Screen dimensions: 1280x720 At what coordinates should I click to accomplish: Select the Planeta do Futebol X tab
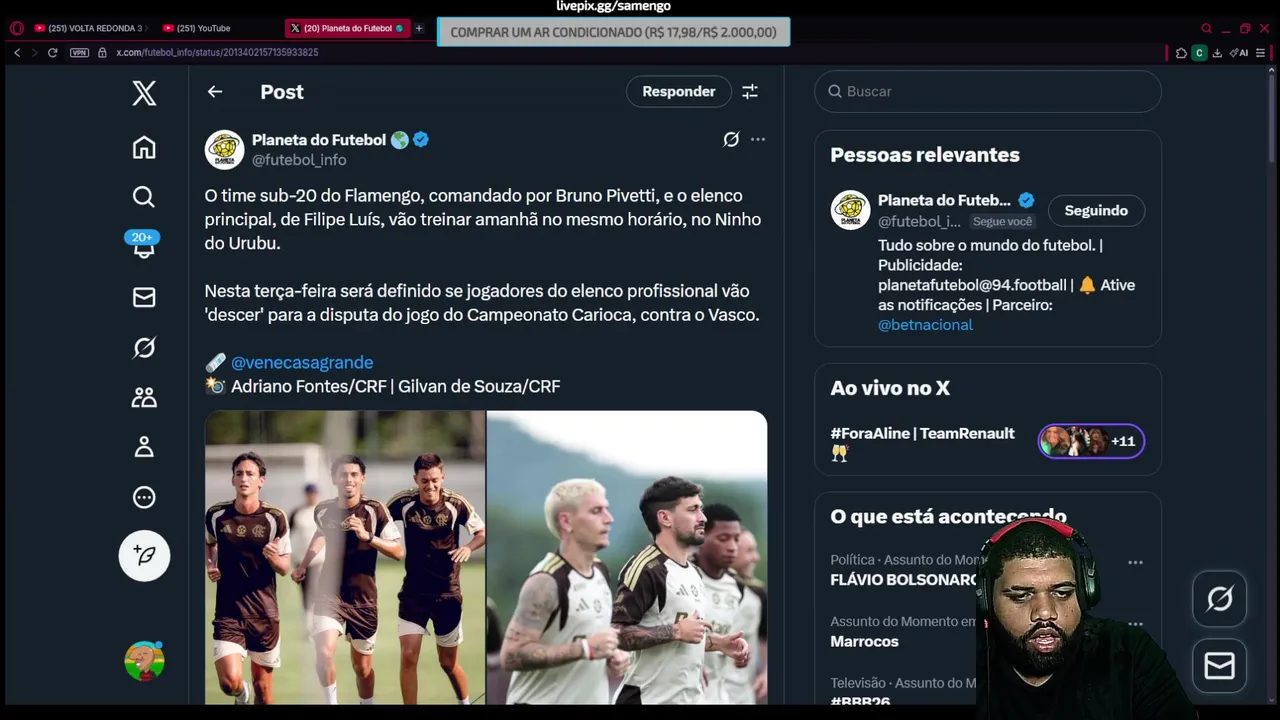point(347,28)
